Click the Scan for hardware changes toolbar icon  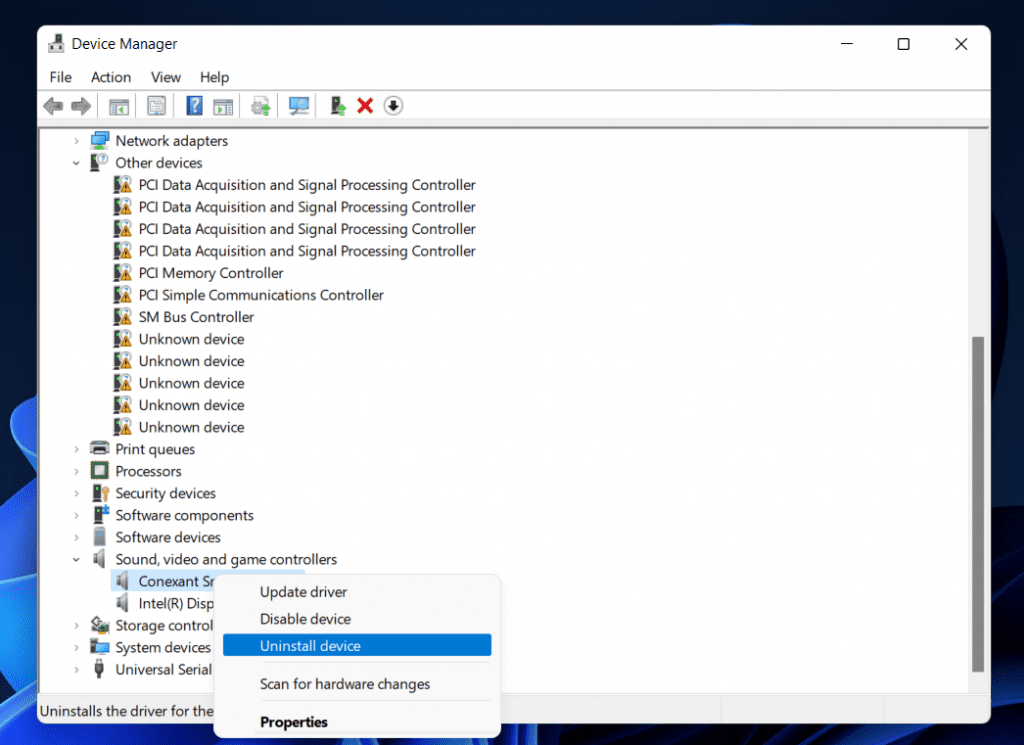tap(298, 105)
